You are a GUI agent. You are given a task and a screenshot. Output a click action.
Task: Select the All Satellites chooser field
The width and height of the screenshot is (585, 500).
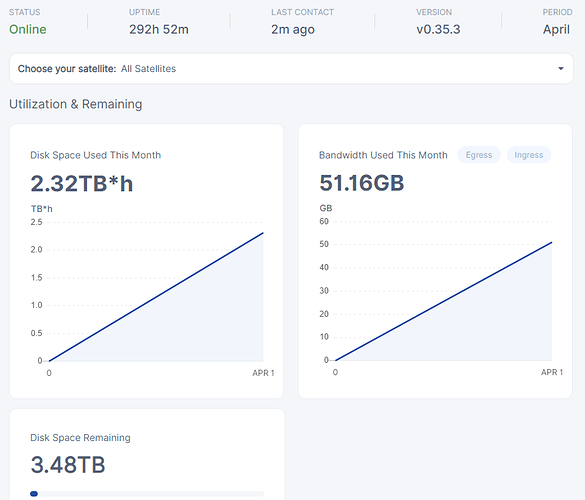point(291,69)
